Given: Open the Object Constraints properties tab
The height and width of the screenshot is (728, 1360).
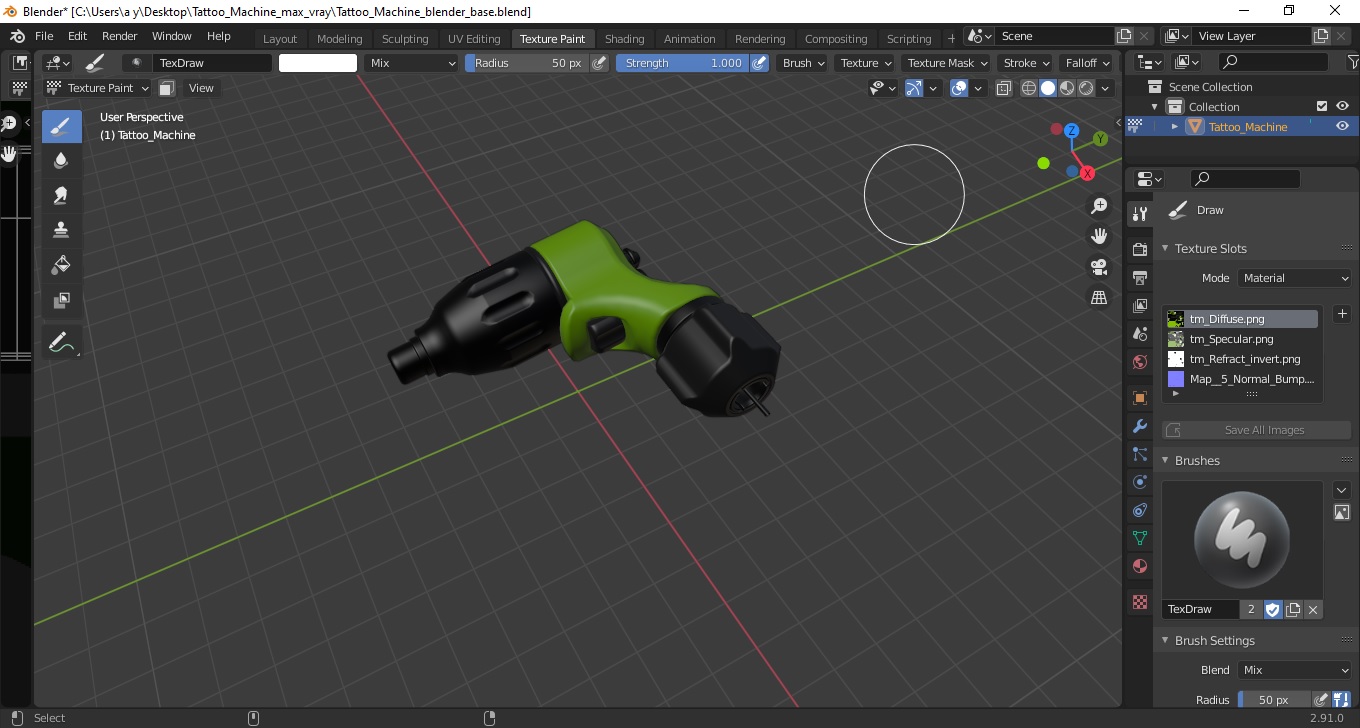Looking at the screenshot, I should [1139, 510].
